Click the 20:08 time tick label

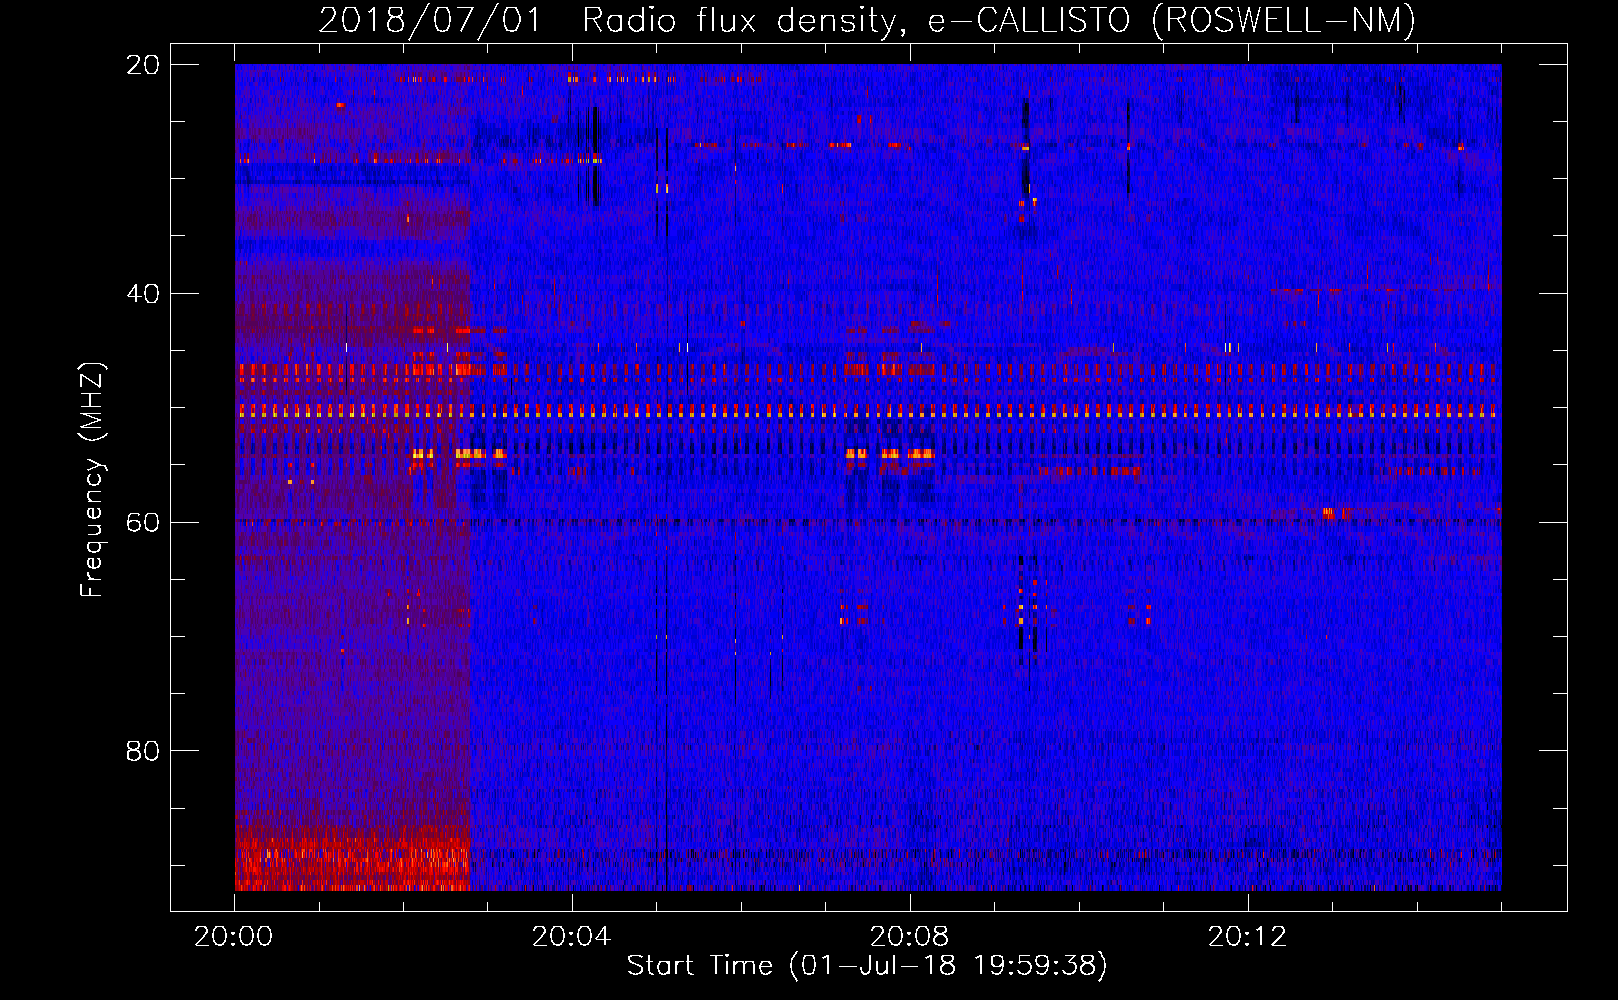(910, 937)
